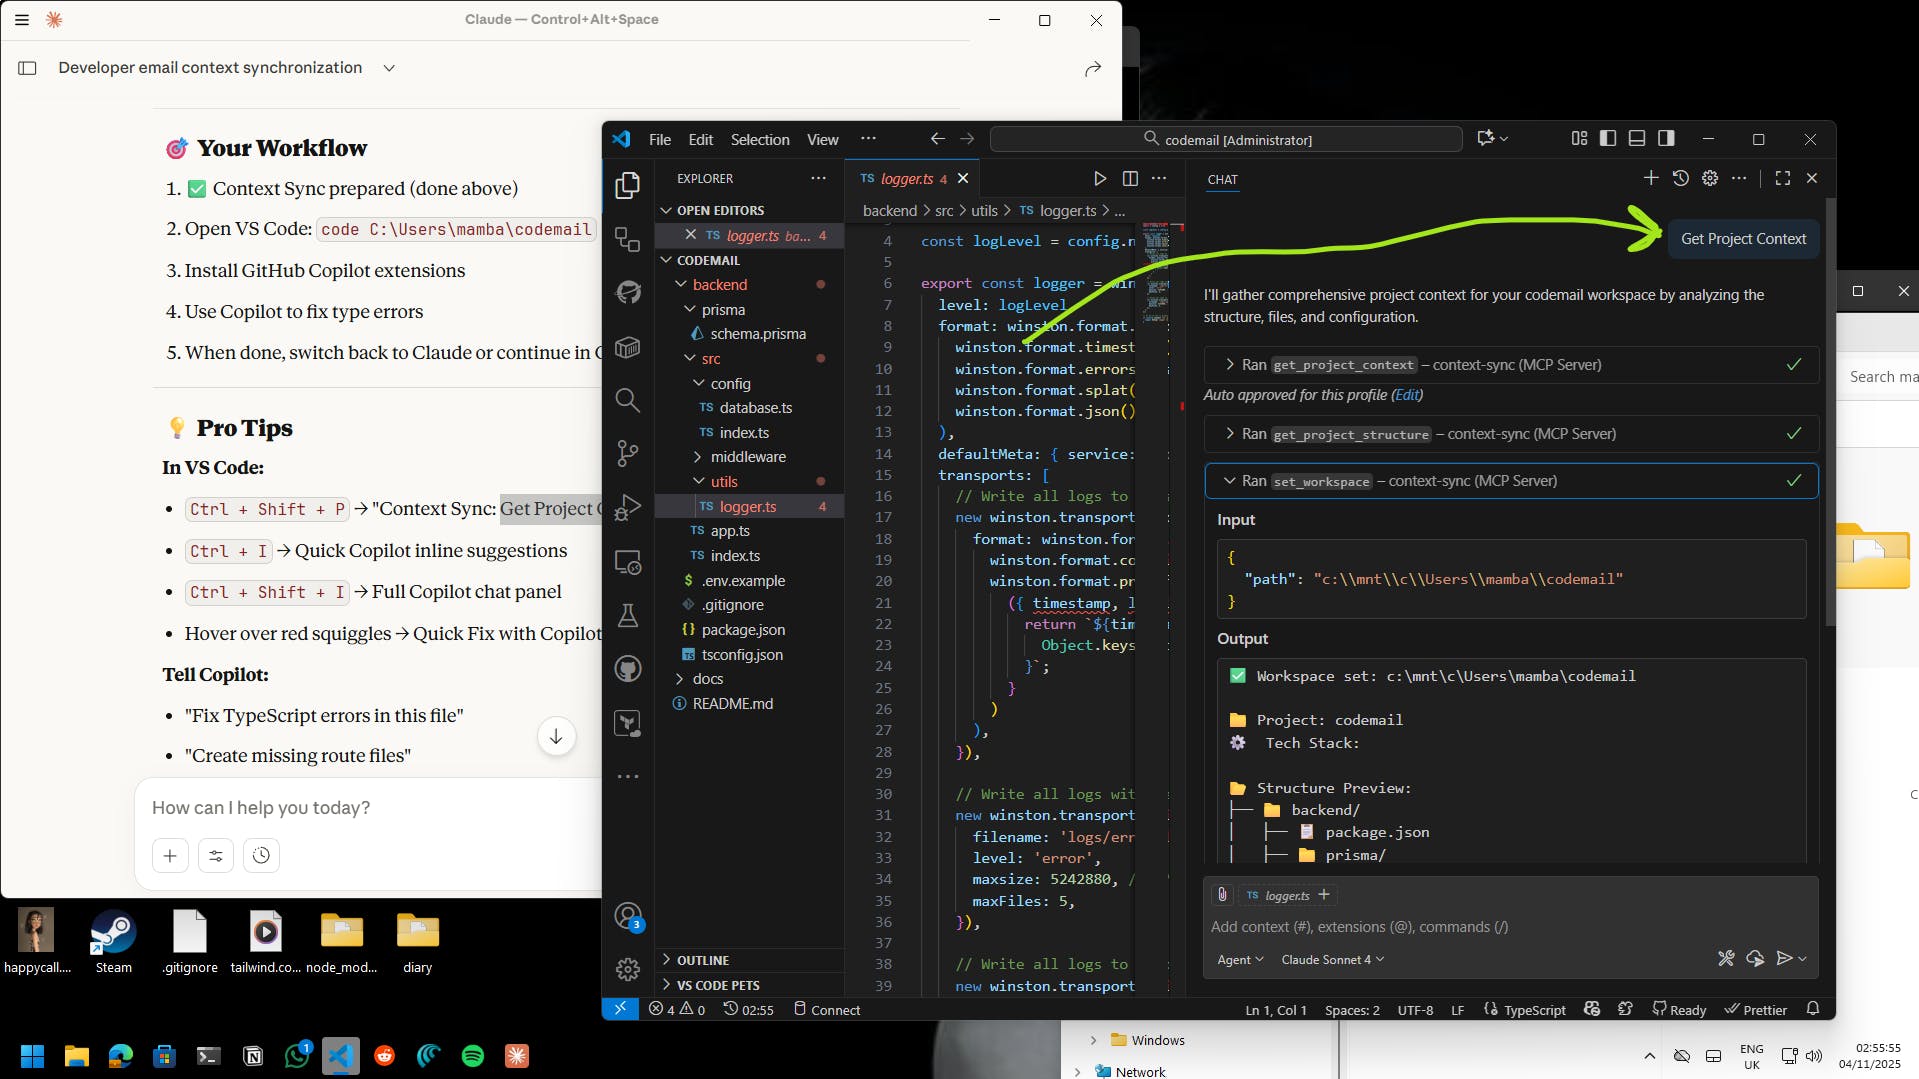Image resolution: width=1919 pixels, height=1079 pixels.
Task: Start a new chat with the plus icon
Action: point(1651,178)
